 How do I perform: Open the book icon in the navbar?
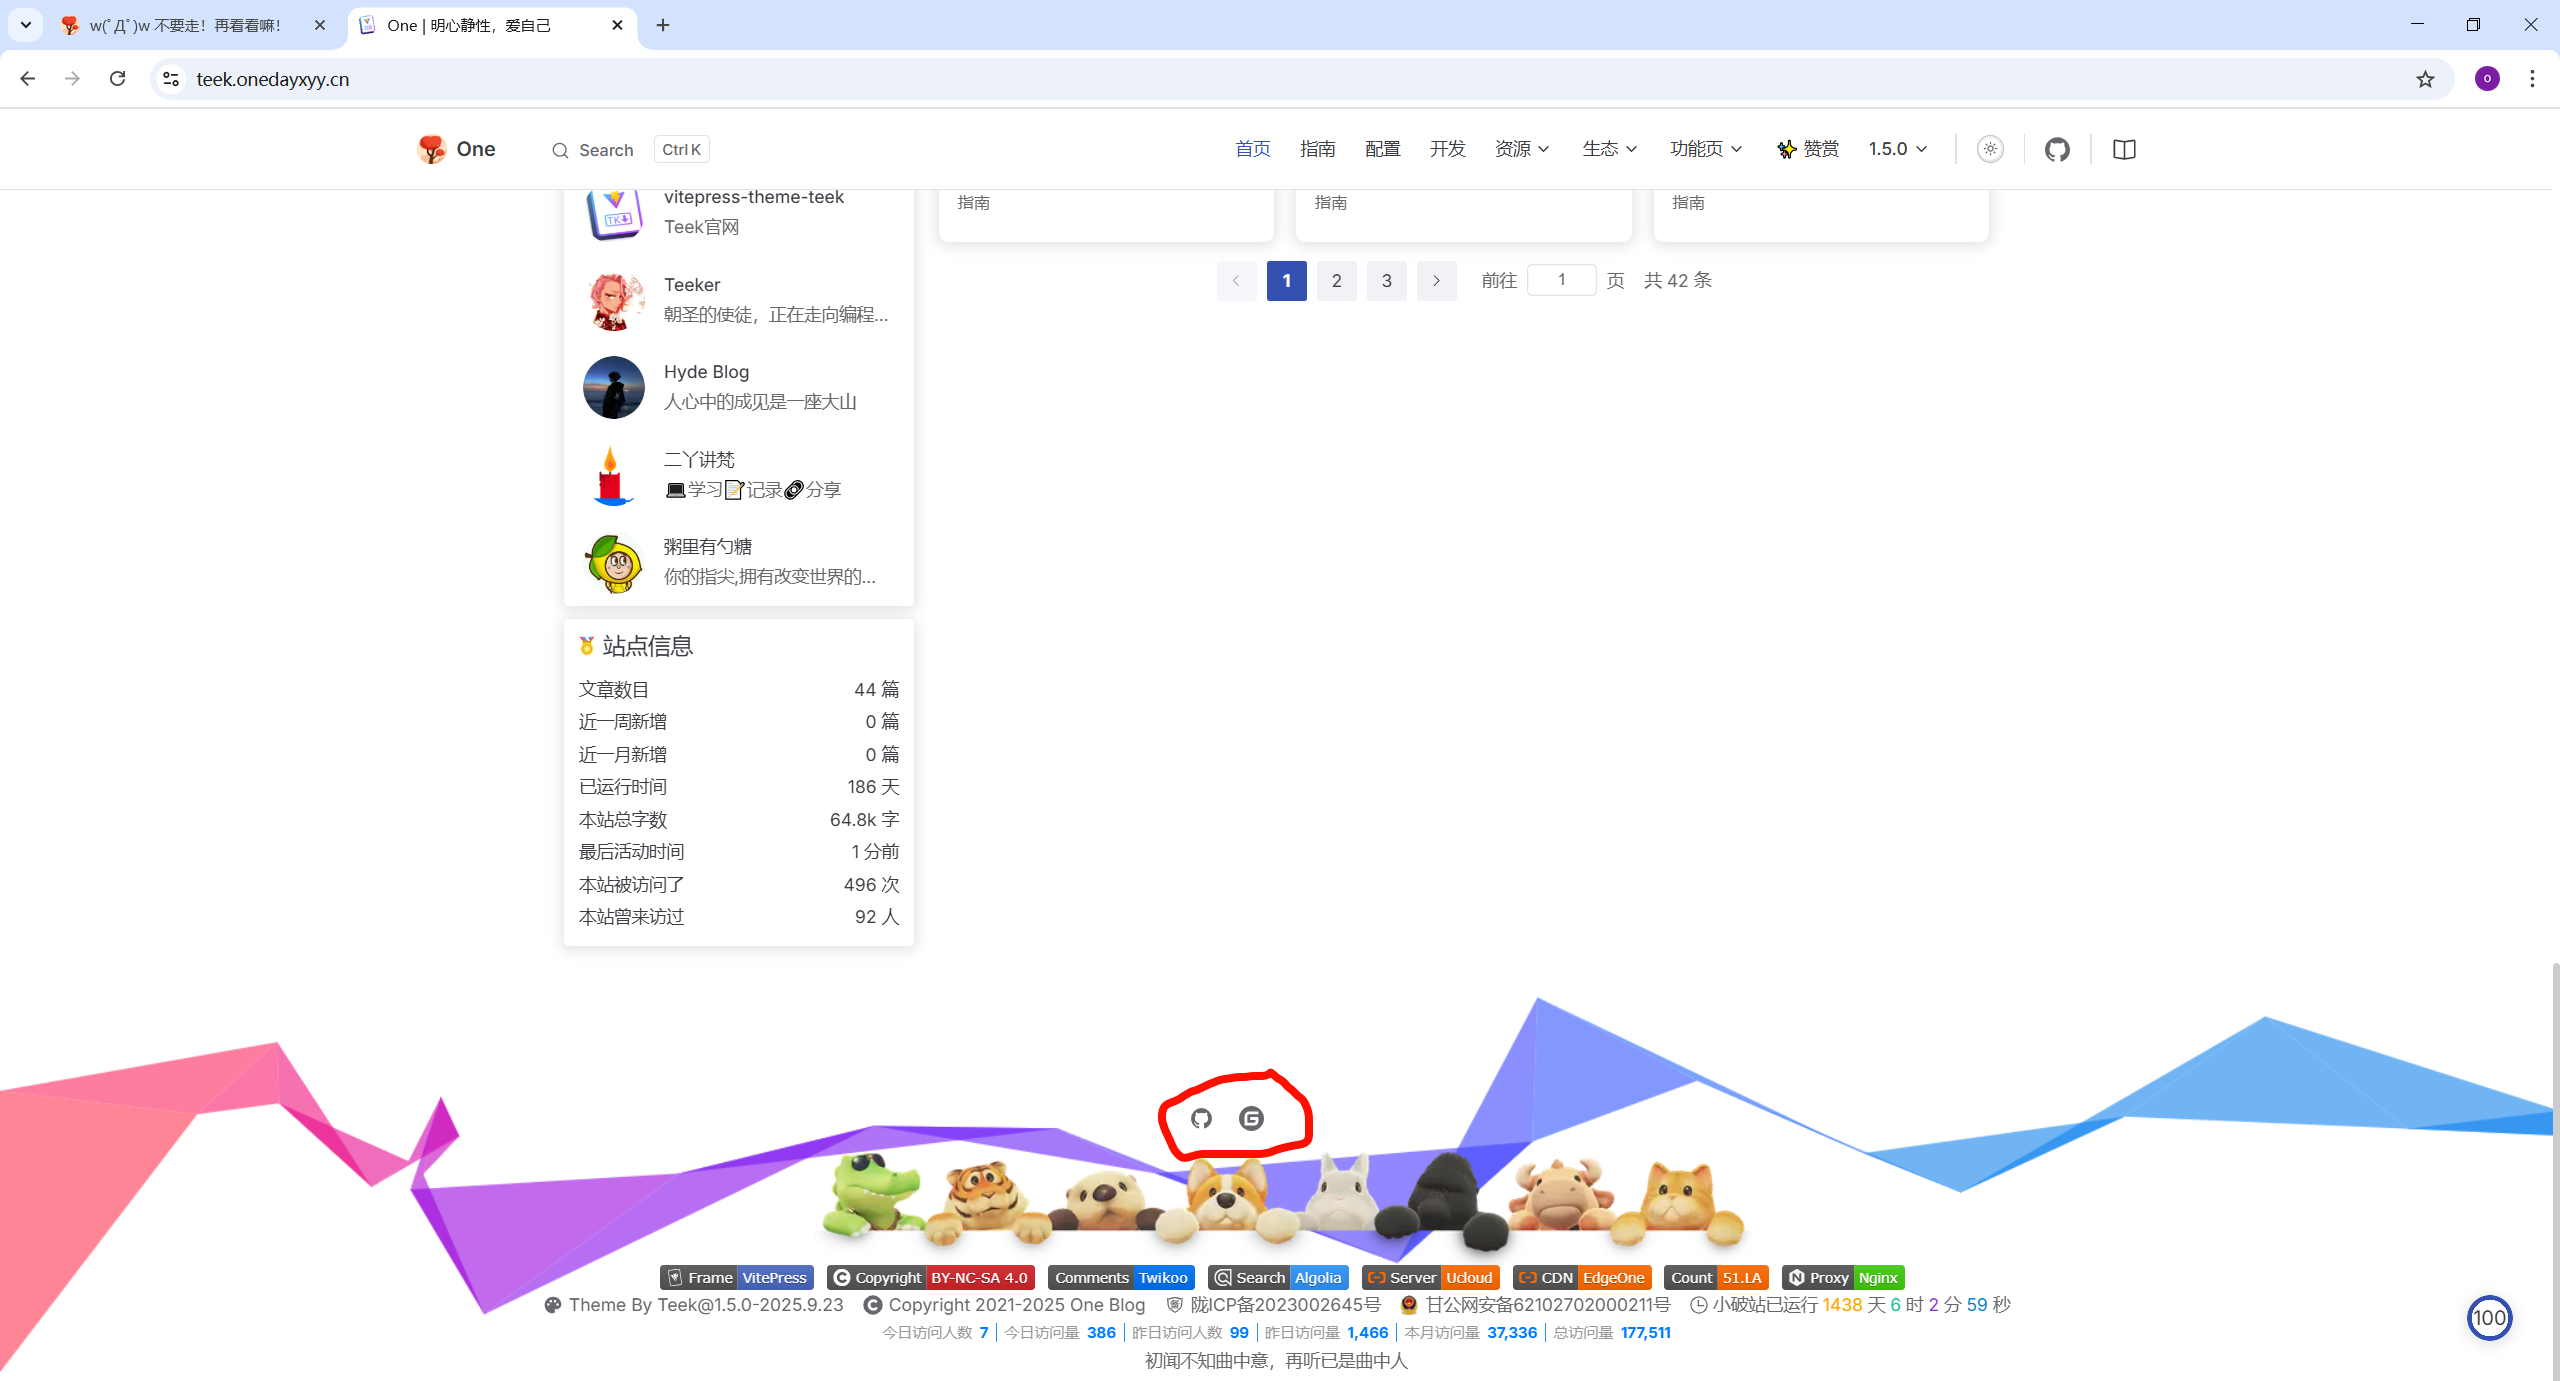coord(2124,149)
